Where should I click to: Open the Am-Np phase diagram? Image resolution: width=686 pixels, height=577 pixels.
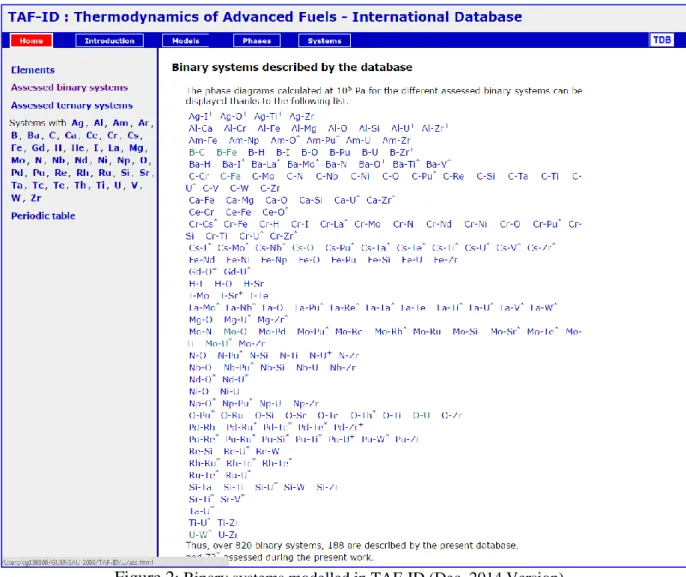pyautogui.click(x=244, y=140)
